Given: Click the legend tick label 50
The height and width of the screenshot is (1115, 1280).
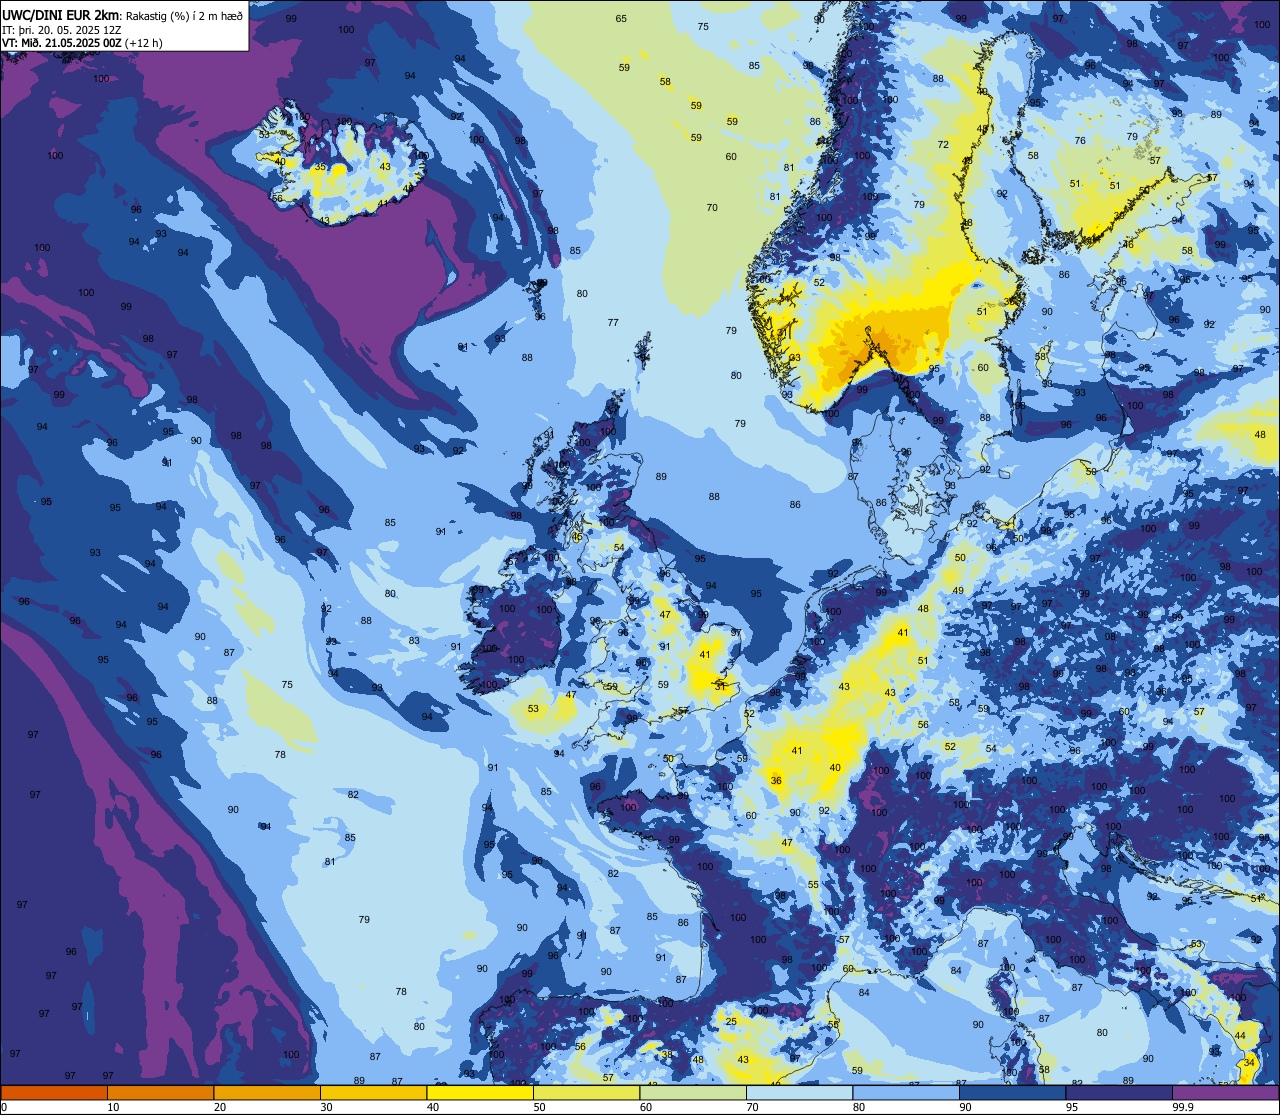Looking at the screenshot, I should click(539, 1107).
